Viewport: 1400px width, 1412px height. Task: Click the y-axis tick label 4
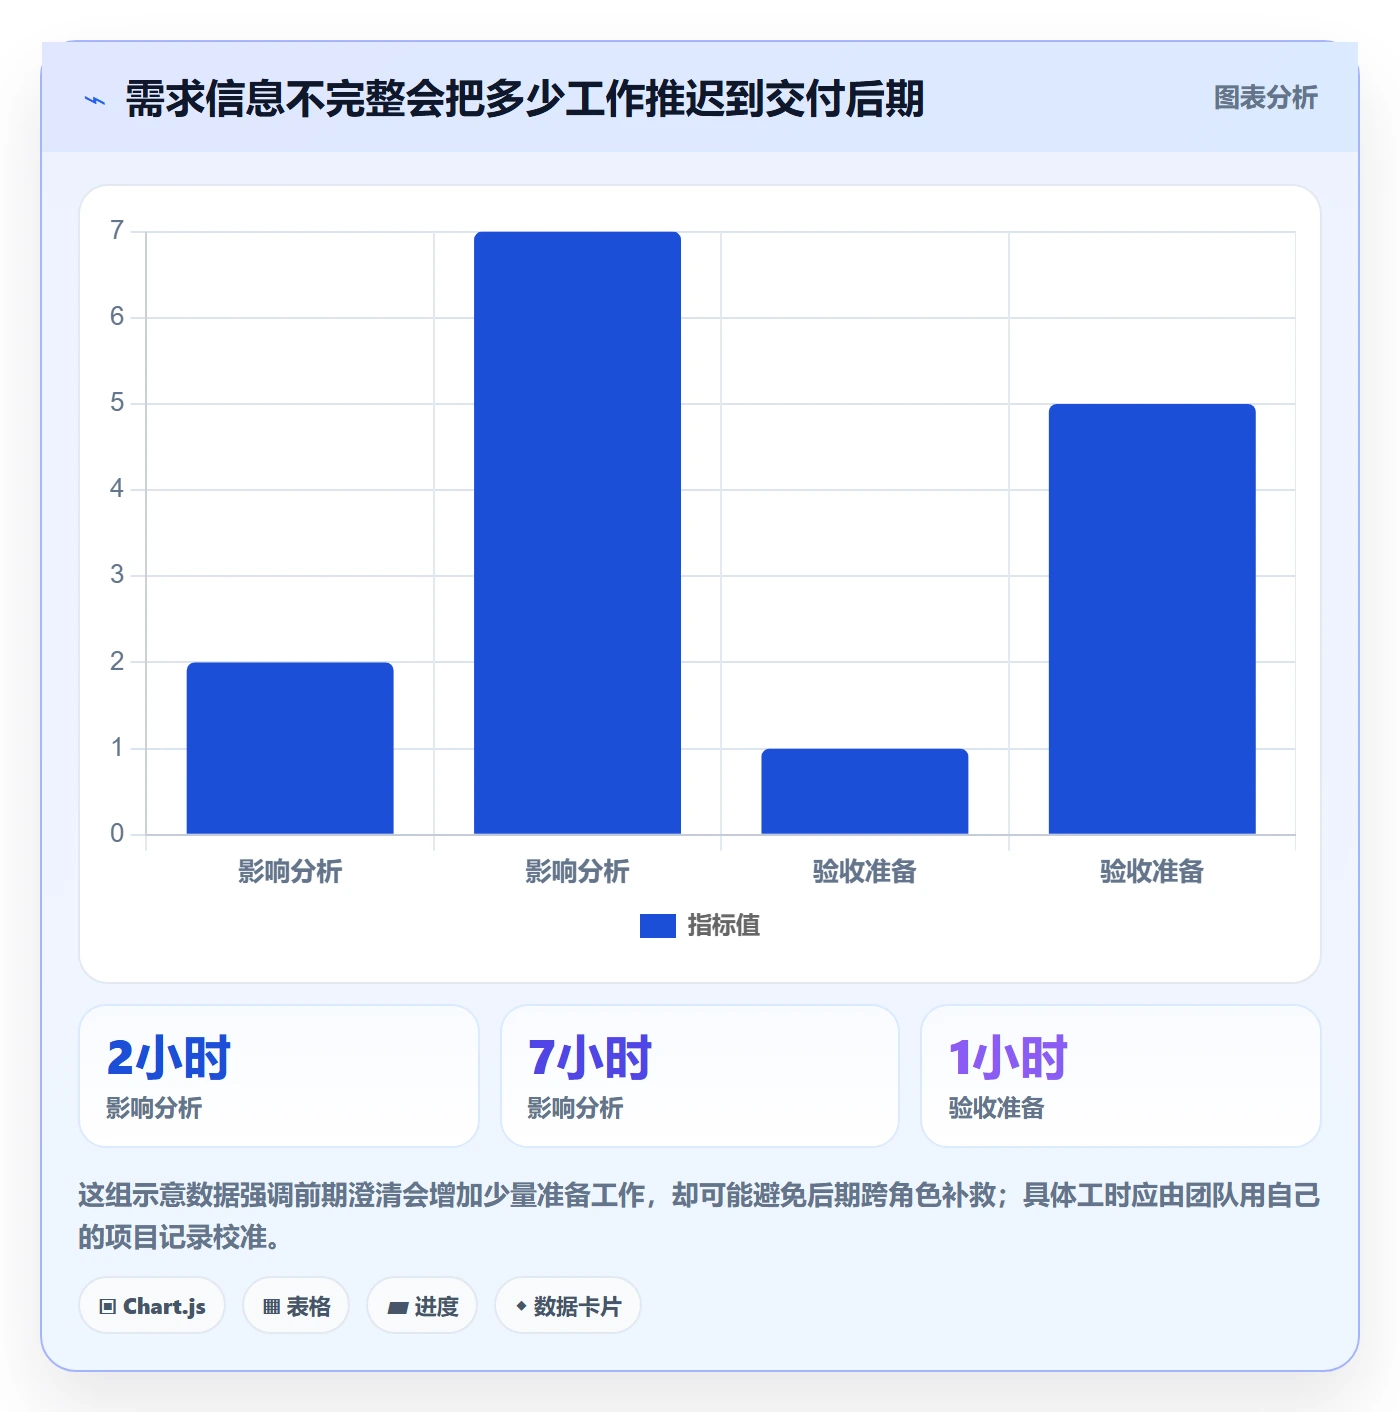pyautogui.click(x=117, y=489)
